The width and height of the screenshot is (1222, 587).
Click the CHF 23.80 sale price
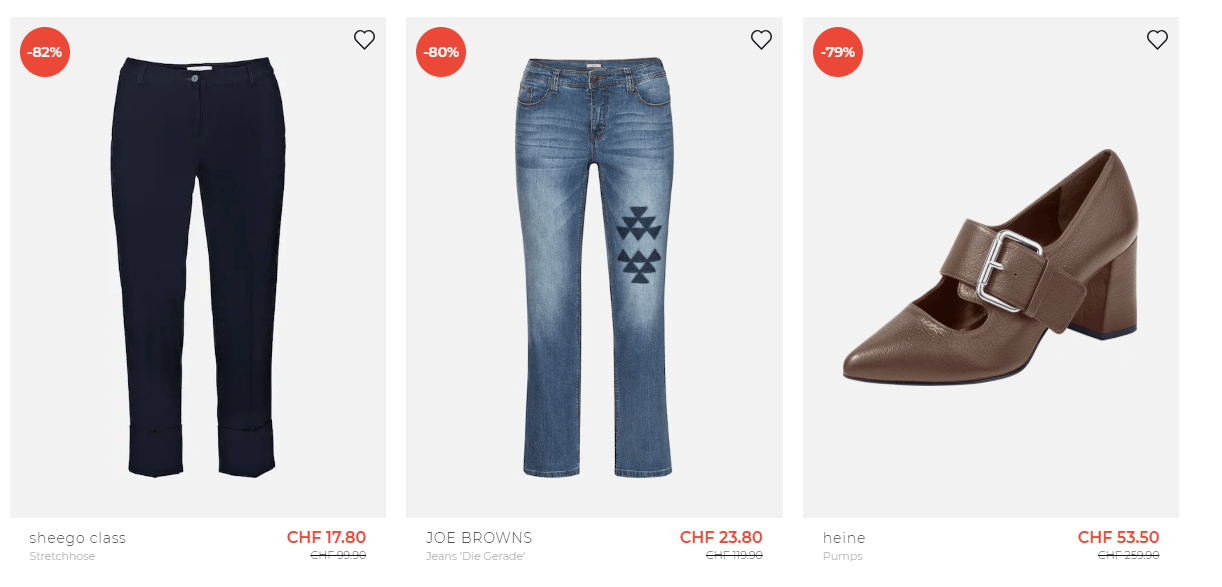pyautogui.click(x=721, y=537)
